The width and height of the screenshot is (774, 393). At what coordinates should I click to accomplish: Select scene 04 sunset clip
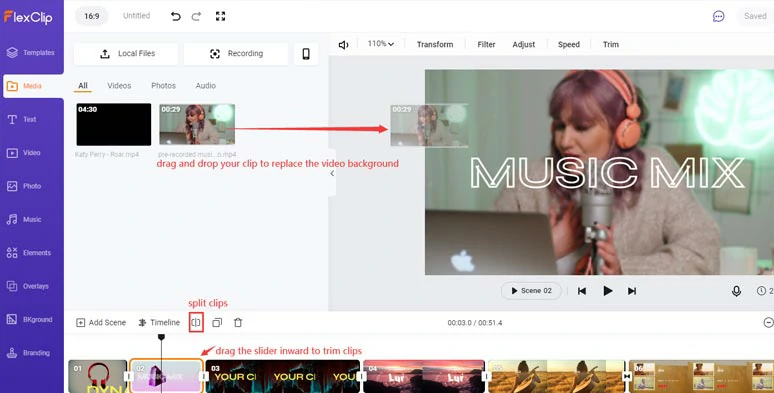[424, 376]
